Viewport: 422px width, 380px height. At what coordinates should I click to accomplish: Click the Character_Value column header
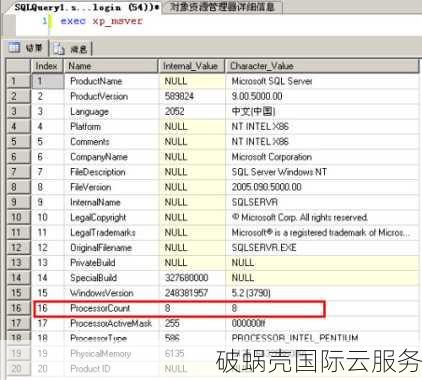[322, 66]
